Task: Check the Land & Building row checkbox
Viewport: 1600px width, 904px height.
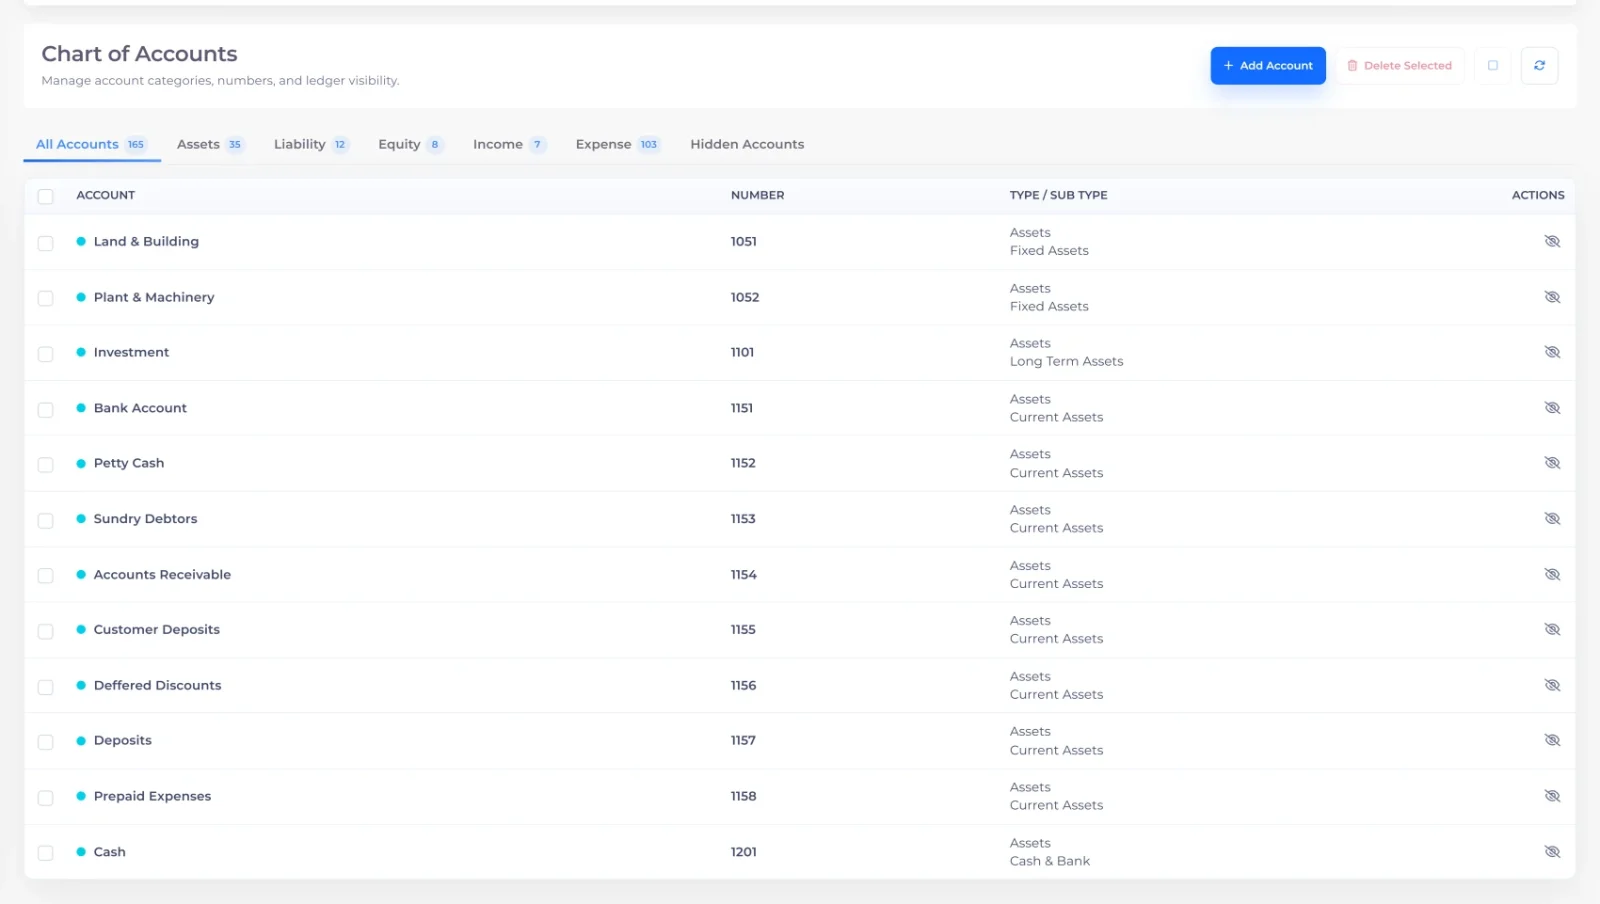Action: point(45,243)
